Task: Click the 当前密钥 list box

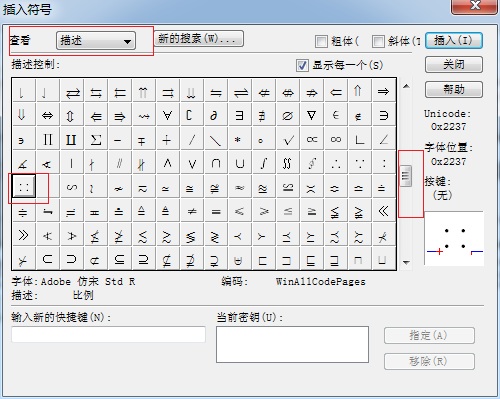Action: (292, 344)
